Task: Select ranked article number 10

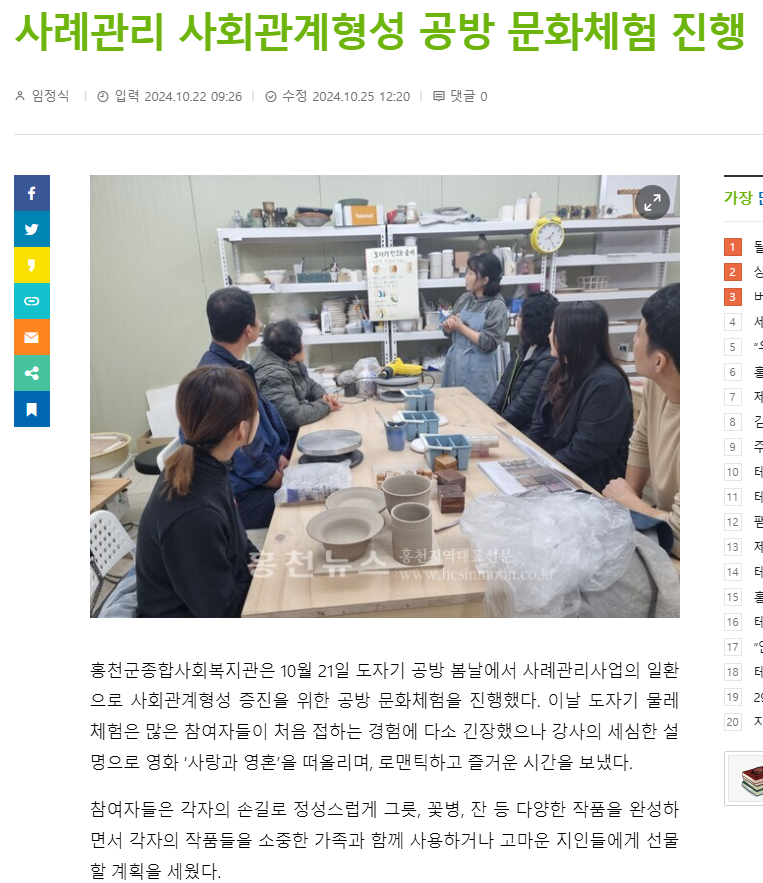Action: click(x=743, y=472)
